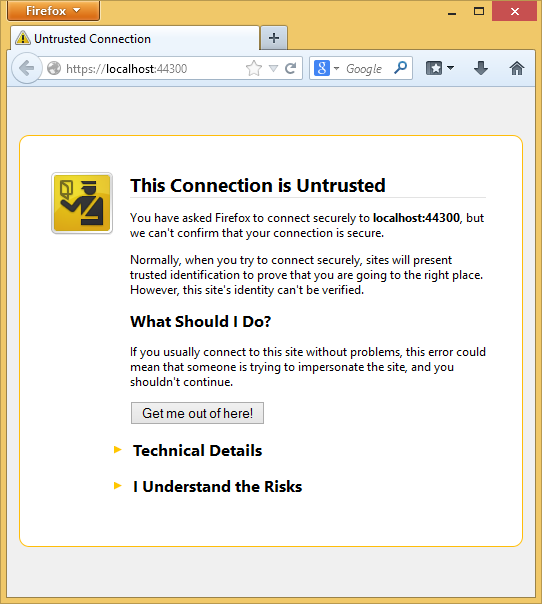Maximize the Firefox window
542x604 pixels.
point(479,11)
